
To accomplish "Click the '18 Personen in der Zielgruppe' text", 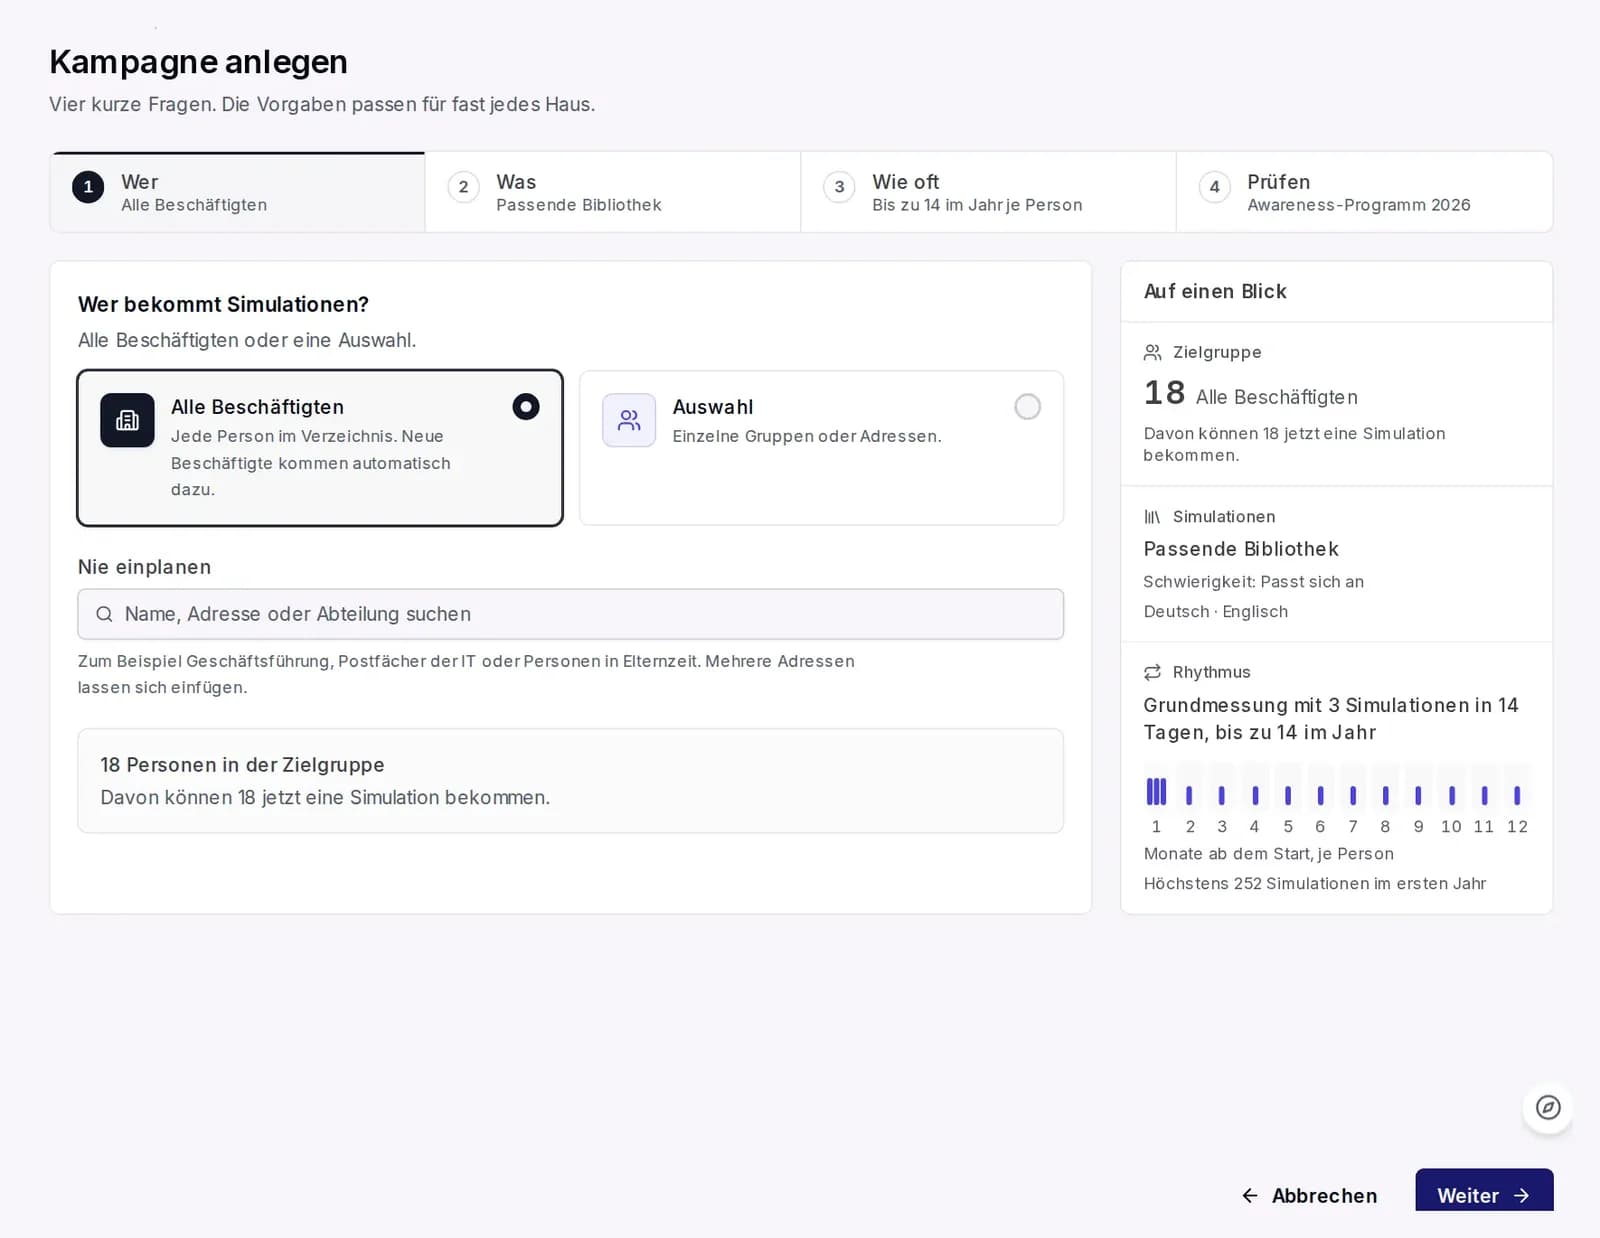I will coord(242,765).
